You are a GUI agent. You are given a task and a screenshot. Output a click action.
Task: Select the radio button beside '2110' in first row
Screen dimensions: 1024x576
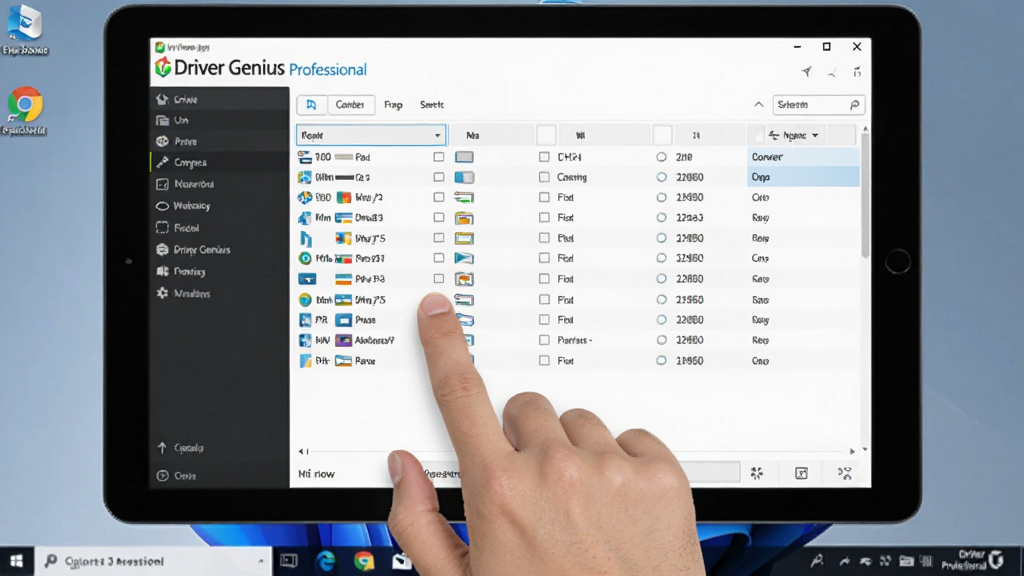662,157
